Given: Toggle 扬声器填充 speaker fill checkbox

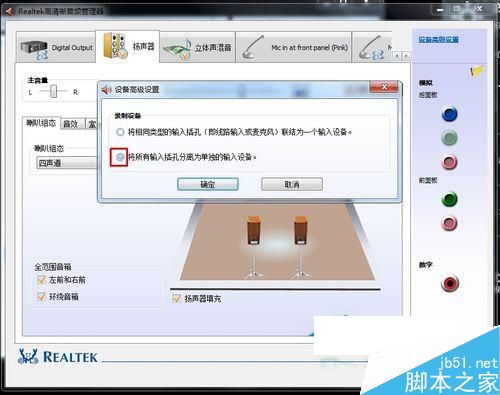Looking at the screenshot, I should click(176, 298).
